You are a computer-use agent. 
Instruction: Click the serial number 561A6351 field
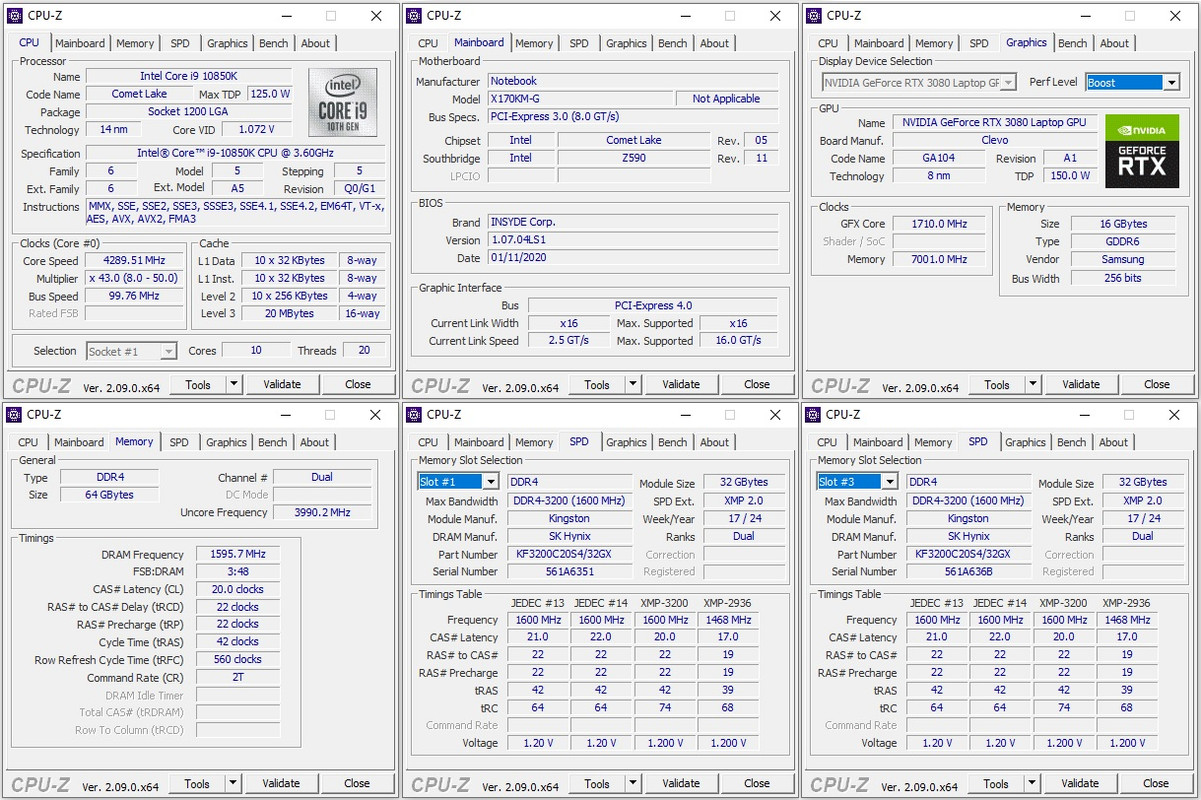(569, 572)
